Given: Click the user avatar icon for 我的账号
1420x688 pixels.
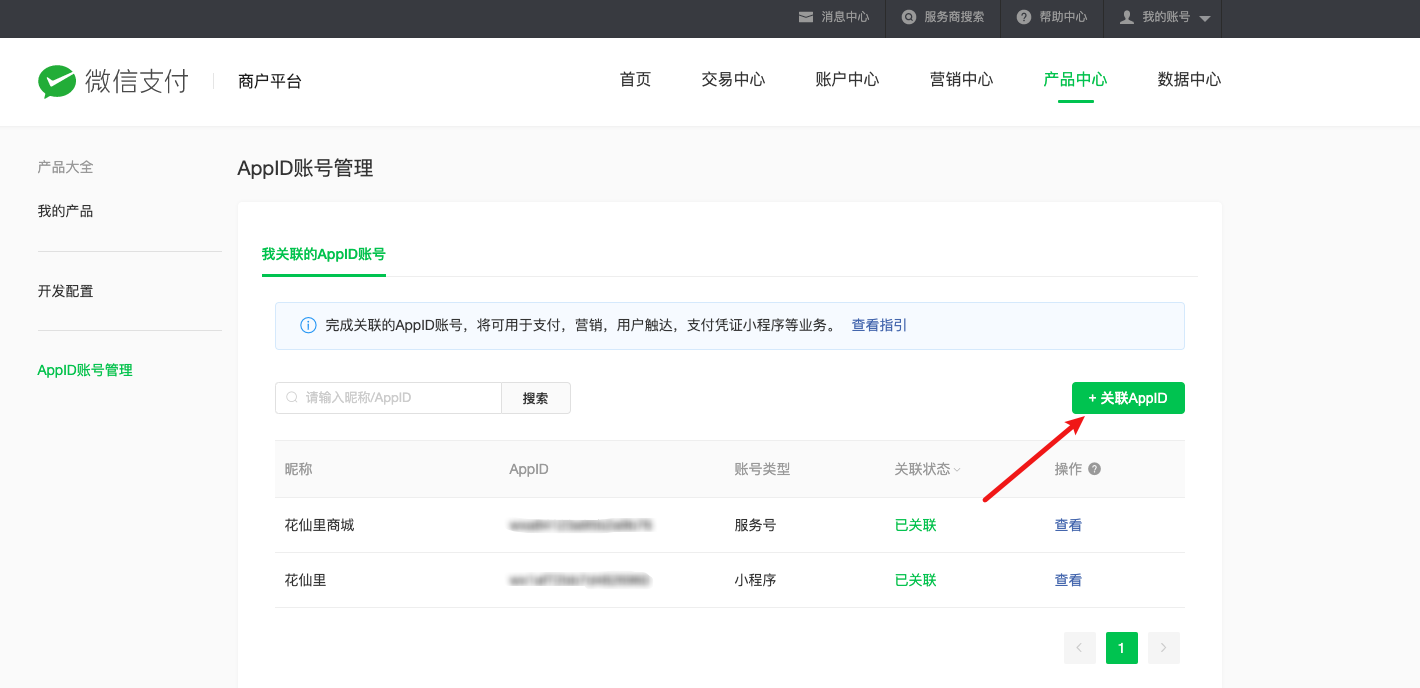Looking at the screenshot, I should pos(1127,17).
